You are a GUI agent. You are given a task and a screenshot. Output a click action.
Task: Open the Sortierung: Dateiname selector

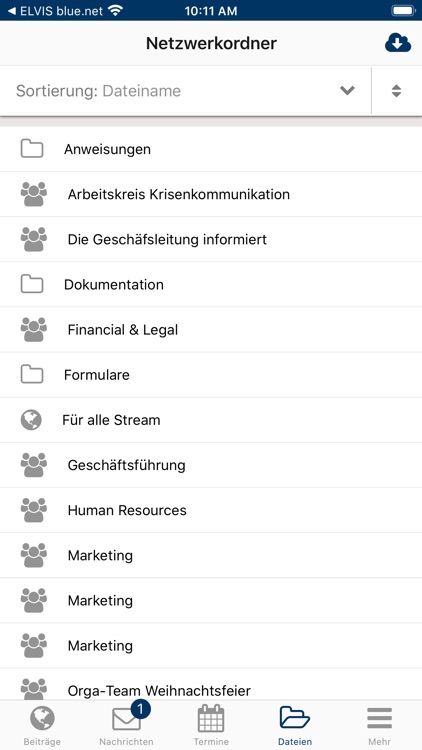[x=186, y=91]
